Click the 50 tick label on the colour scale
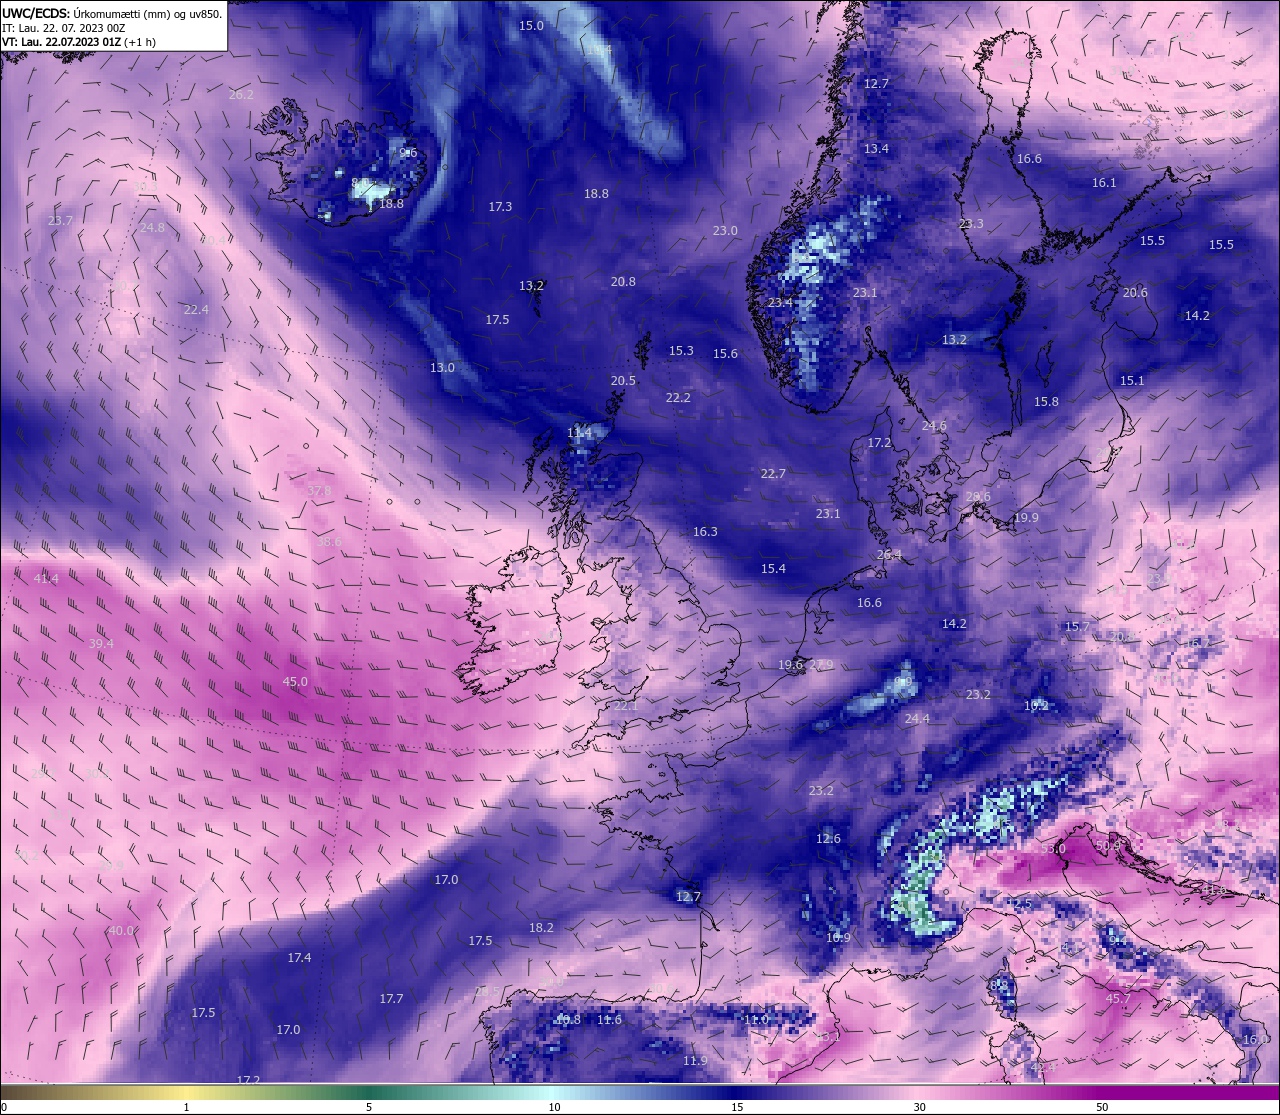The image size is (1280, 1115). coord(1101,1107)
